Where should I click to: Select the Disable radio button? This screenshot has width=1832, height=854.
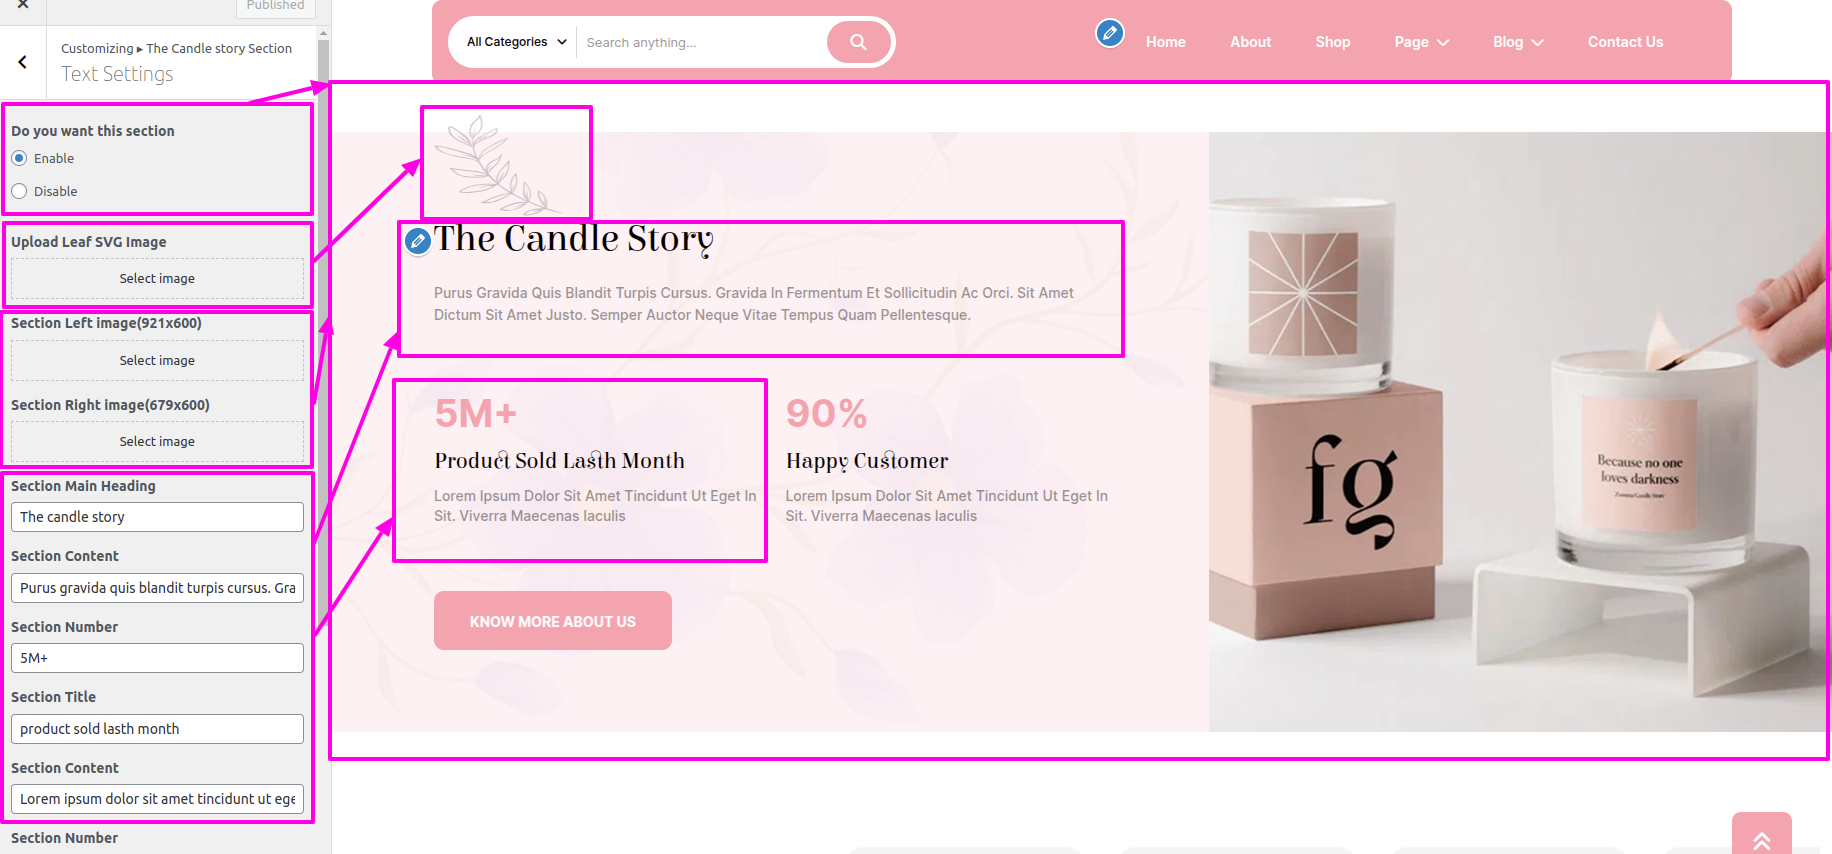tap(19, 191)
